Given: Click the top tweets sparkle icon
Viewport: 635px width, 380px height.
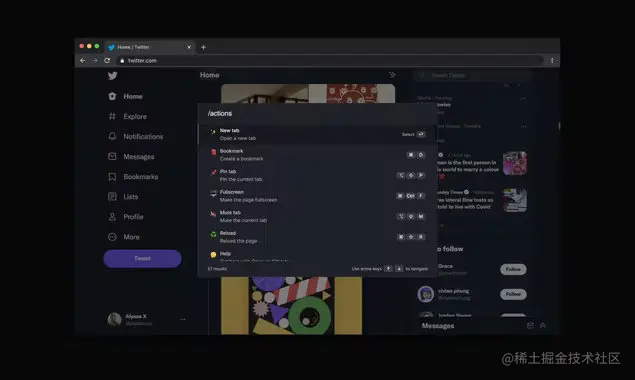Looking at the screenshot, I should tap(392, 75).
